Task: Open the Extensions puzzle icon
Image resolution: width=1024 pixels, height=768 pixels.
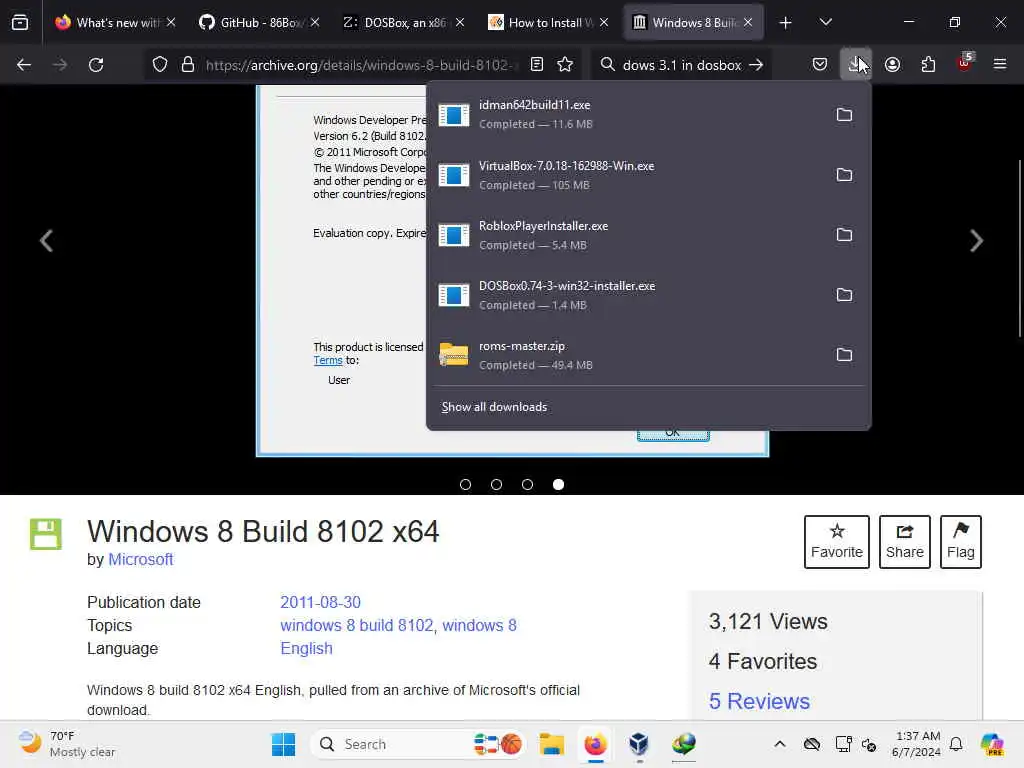Action: pyautogui.click(x=928, y=65)
